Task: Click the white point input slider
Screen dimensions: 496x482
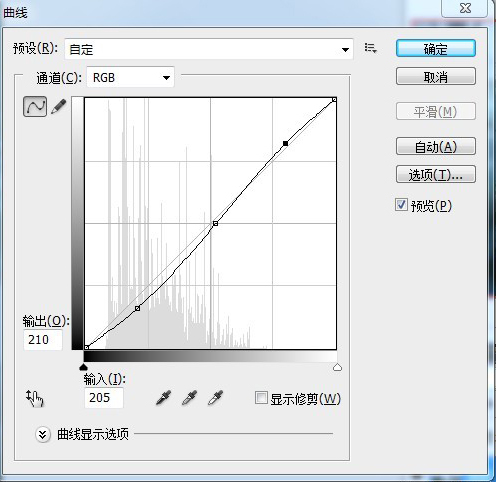Action: point(337,367)
